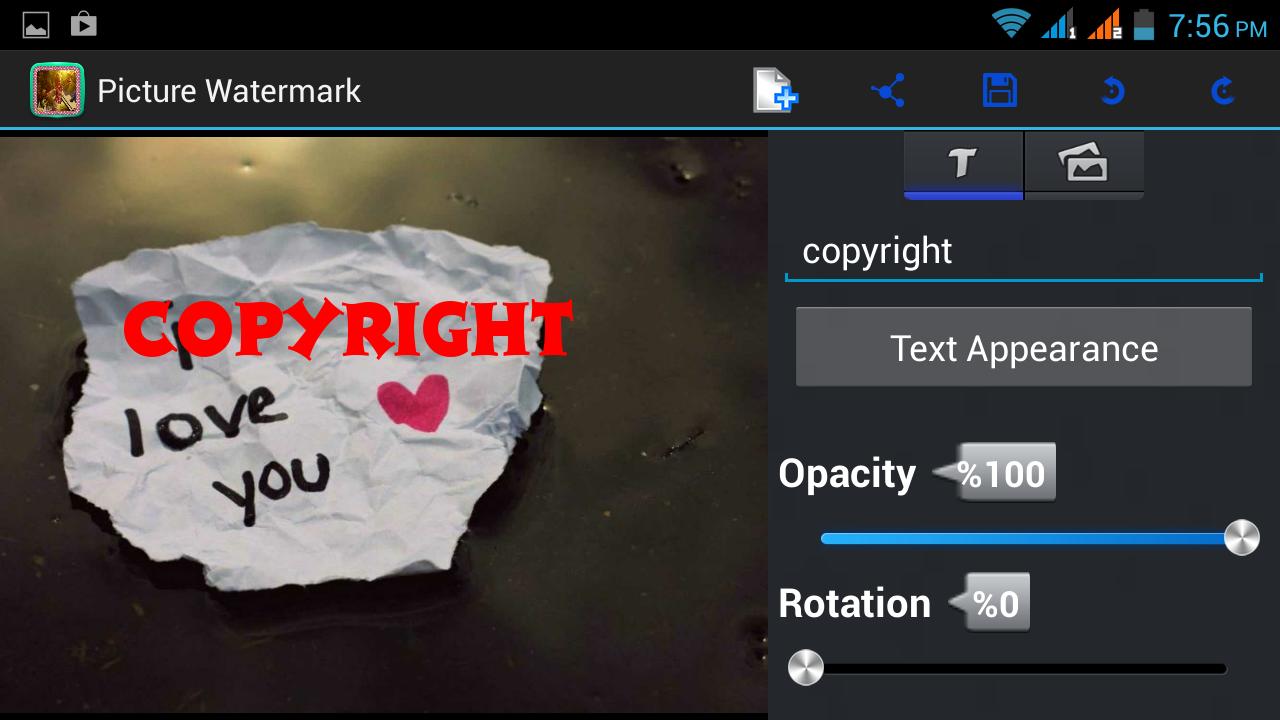Redo the last undone change
This screenshot has width=1280, height=720.
pyautogui.click(x=1224, y=90)
